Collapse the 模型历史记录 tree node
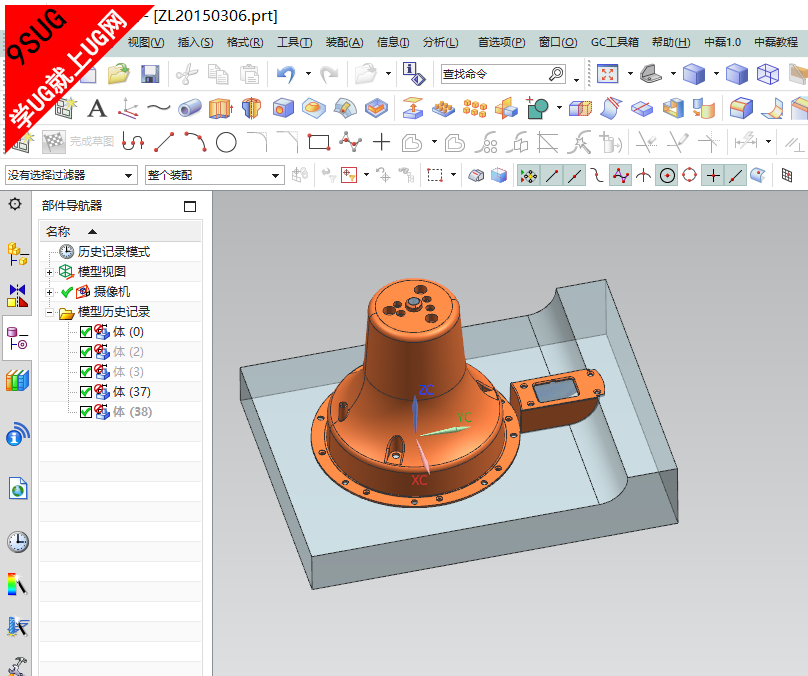Image resolution: width=808 pixels, height=676 pixels. pyautogui.click(x=49, y=312)
